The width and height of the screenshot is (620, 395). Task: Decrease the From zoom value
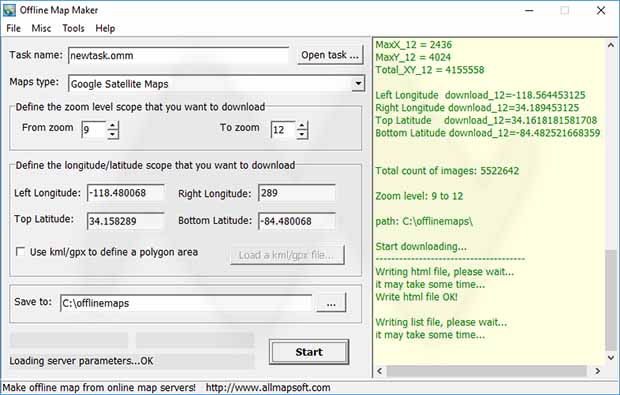pyautogui.click(x=113, y=134)
